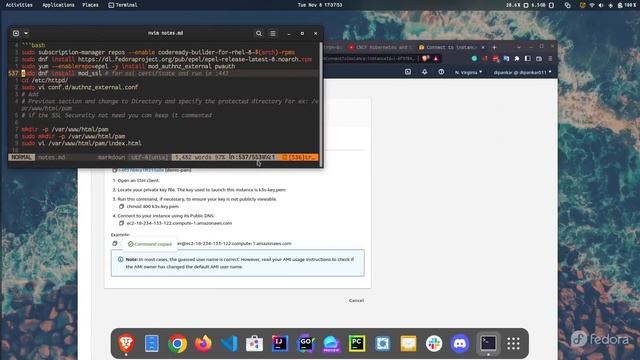Launch Slack from the dock
This screenshot has height=360, width=640.
[434, 344]
